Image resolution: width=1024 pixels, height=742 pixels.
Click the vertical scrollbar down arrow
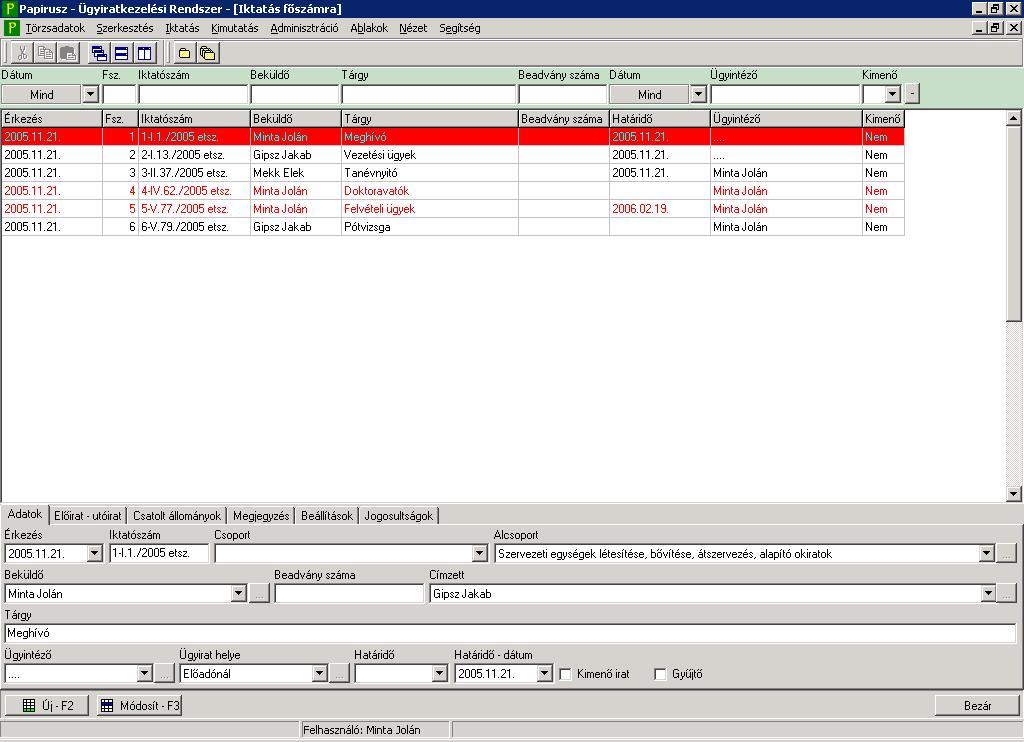[1014, 494]
